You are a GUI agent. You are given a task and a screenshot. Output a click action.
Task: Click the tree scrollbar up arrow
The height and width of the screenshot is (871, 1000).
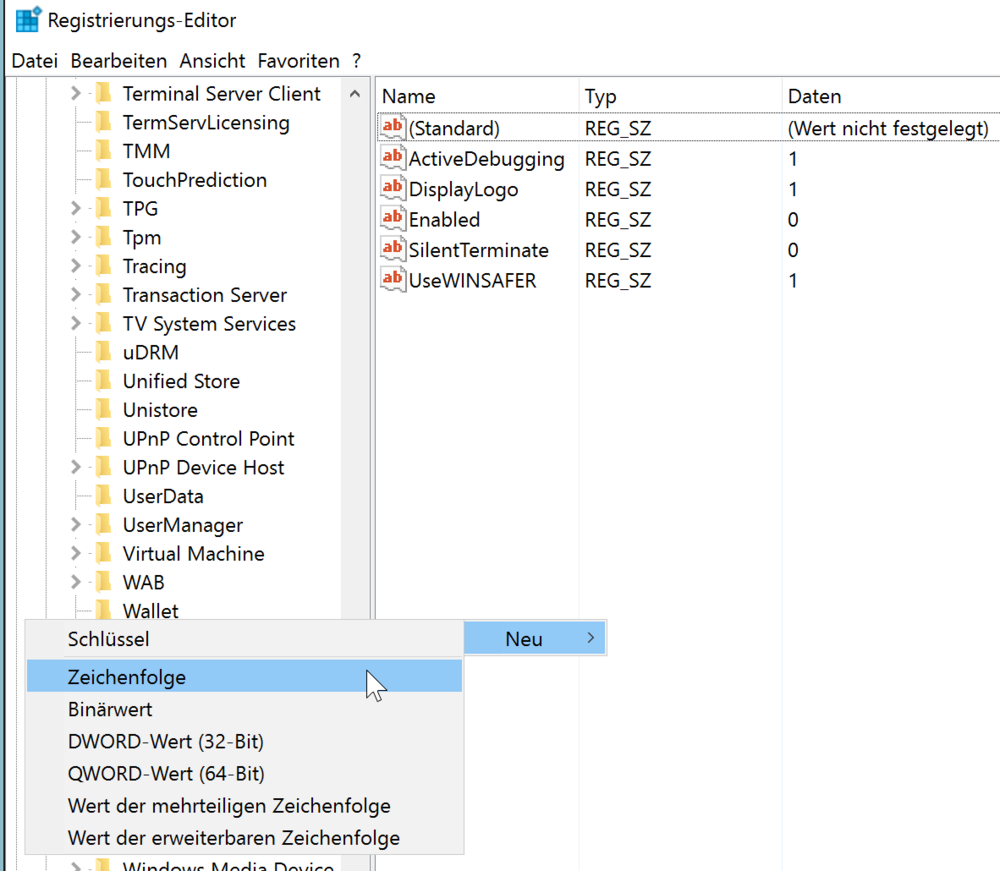pyautogui.click(x=355, y=94)
